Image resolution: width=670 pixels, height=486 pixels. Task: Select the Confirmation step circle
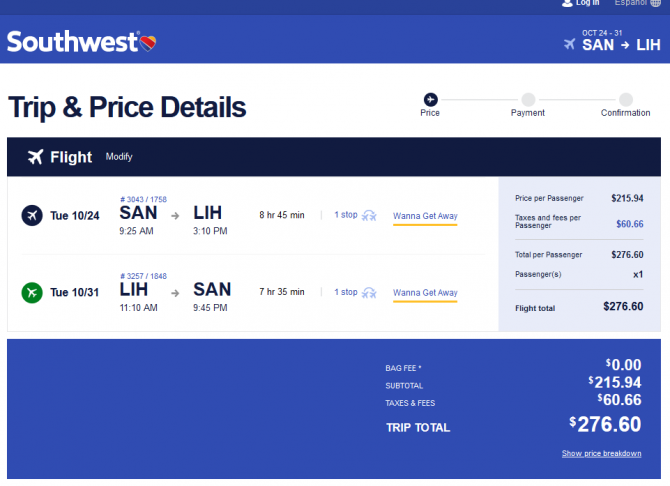coord(626,100)
